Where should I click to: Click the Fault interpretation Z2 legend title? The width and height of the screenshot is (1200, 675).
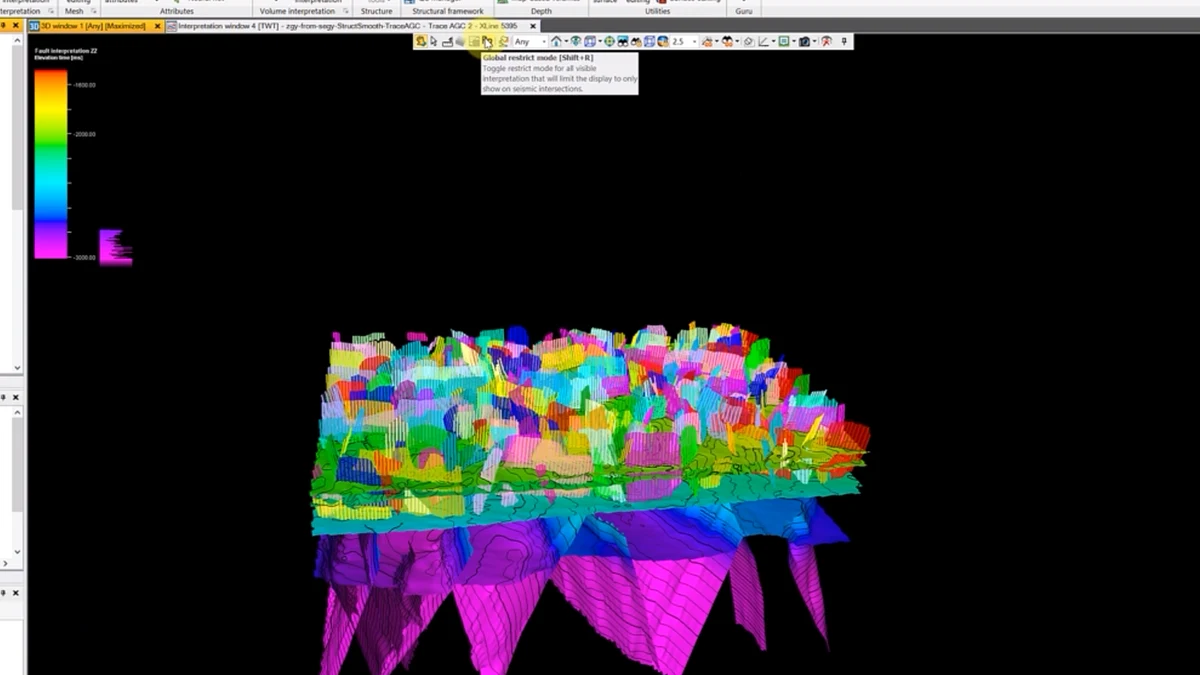click(x=65, y=50)
